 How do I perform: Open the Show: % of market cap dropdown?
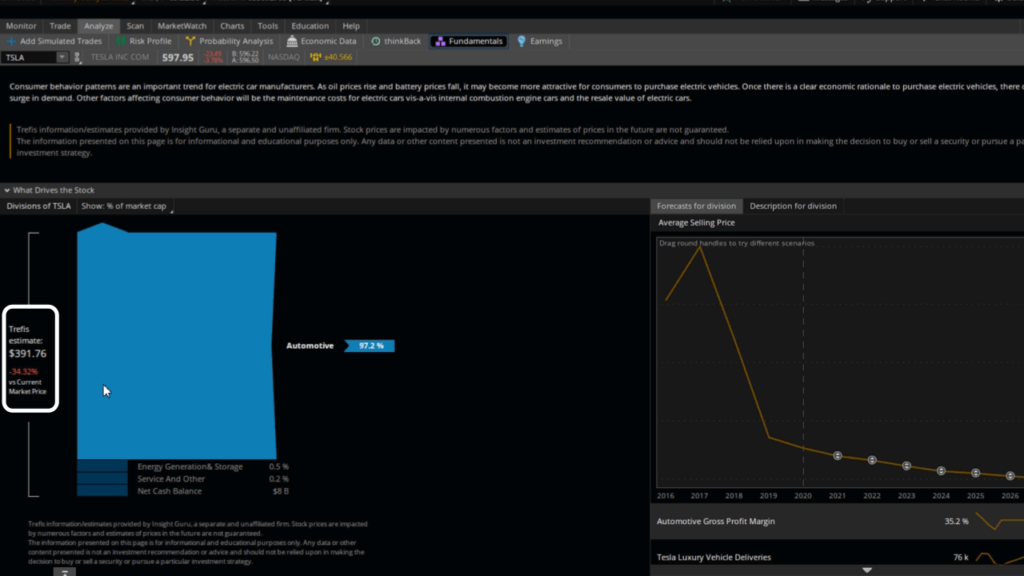126,206
